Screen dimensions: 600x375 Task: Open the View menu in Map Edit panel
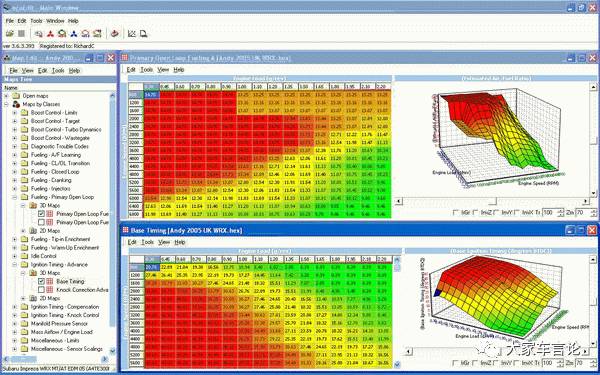[28, 70]
